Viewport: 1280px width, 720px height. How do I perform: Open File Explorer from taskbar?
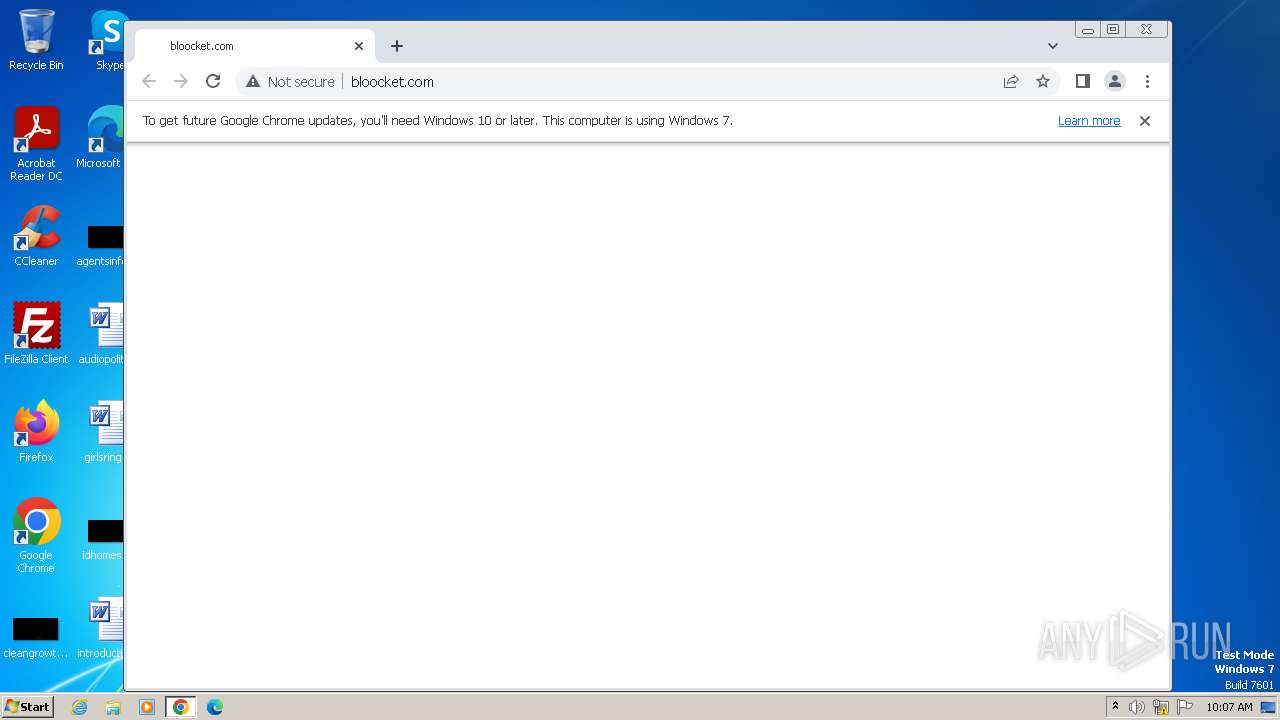113,707
